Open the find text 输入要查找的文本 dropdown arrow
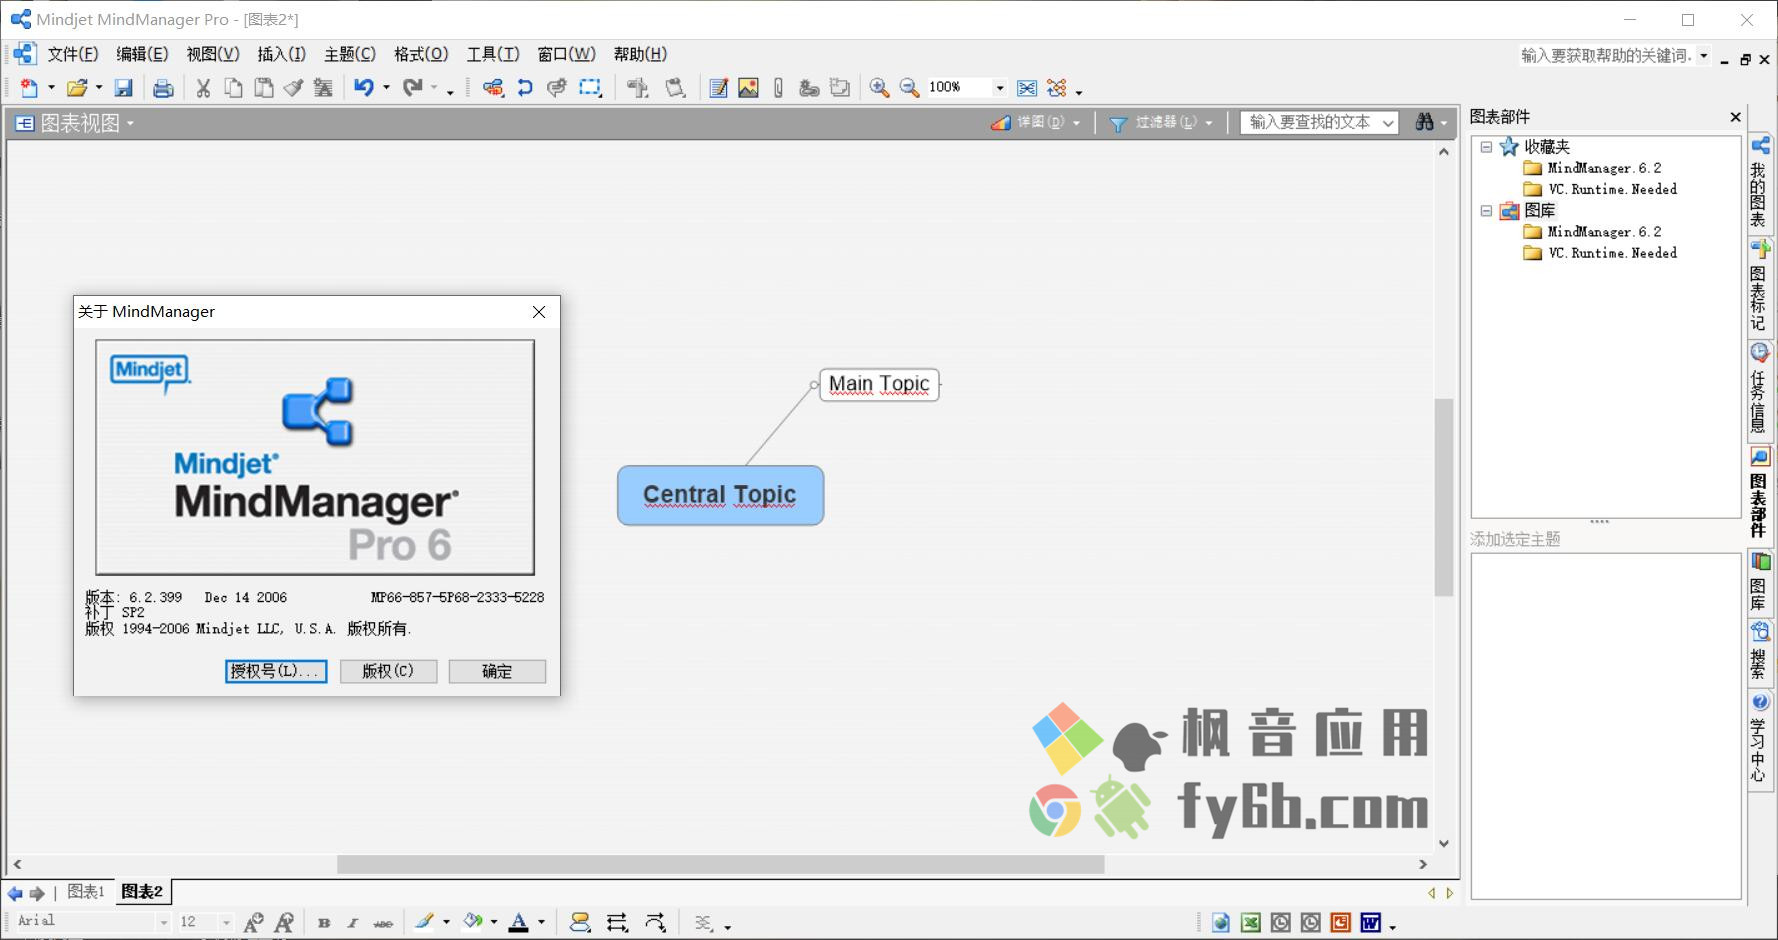 [x=1388, y=123]
